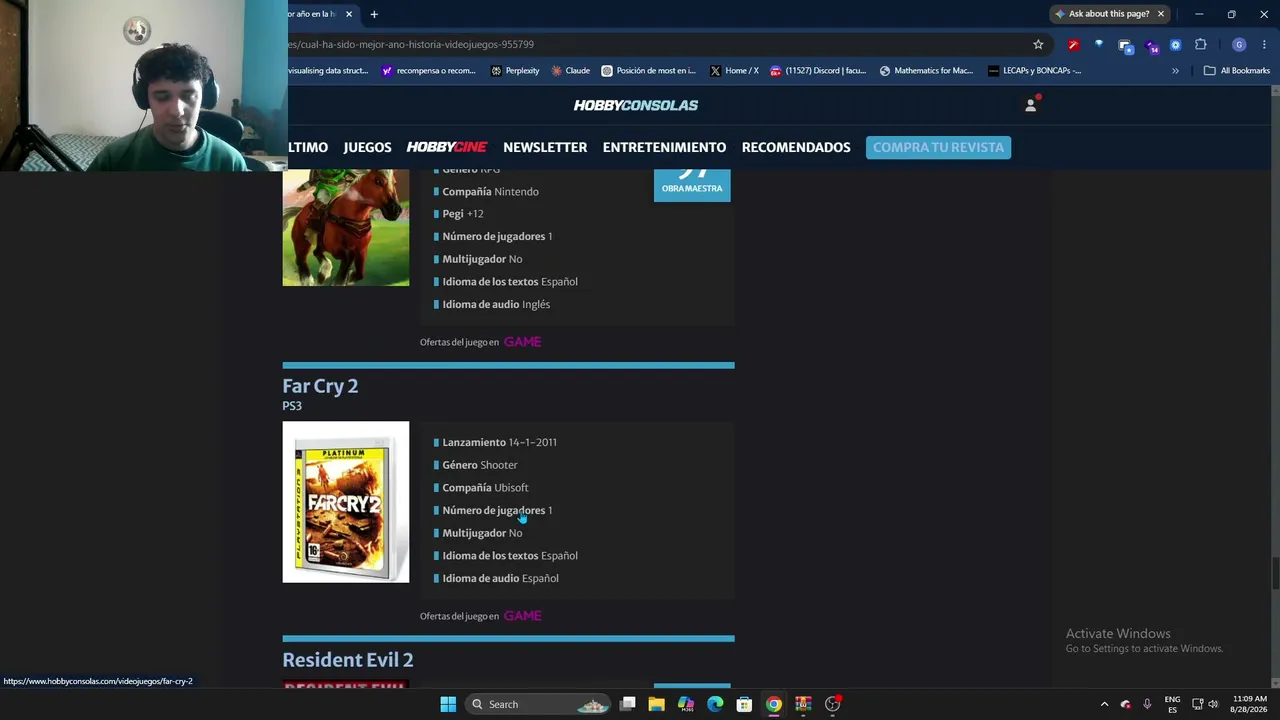Image resolution: width=1280 pixels, height=720 pixels.
Task: Open the Juegos menu
Action: tap(367, 147)
